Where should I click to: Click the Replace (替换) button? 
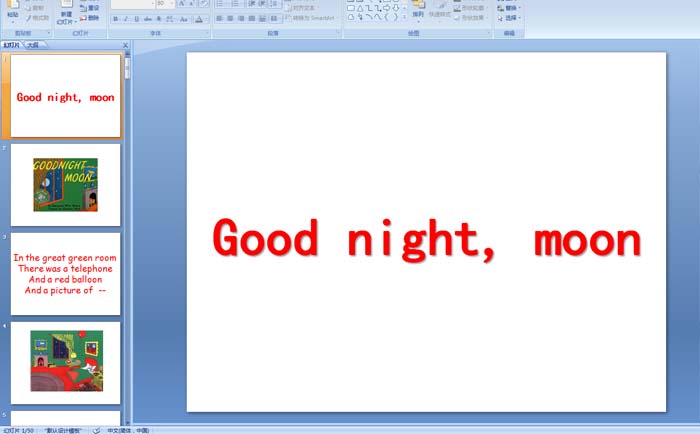point(509,8)
